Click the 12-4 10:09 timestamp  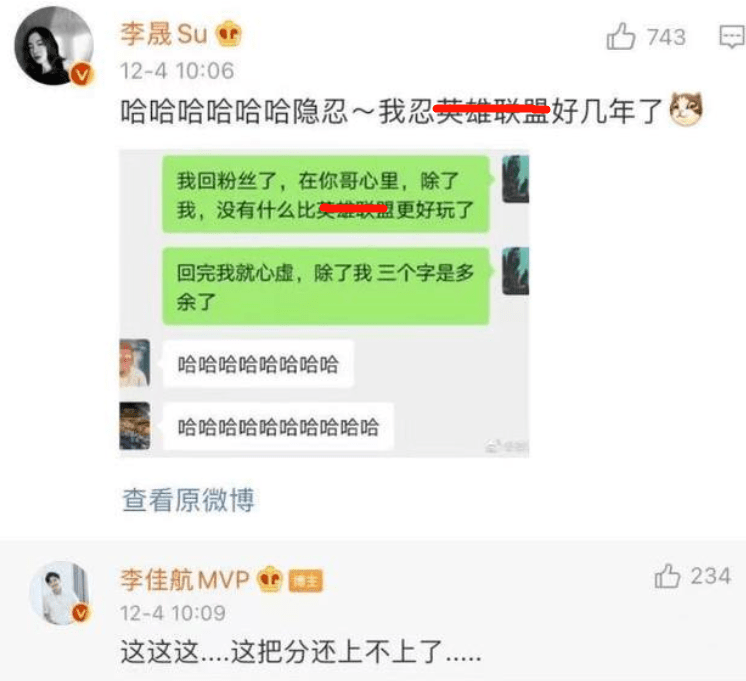173,613
